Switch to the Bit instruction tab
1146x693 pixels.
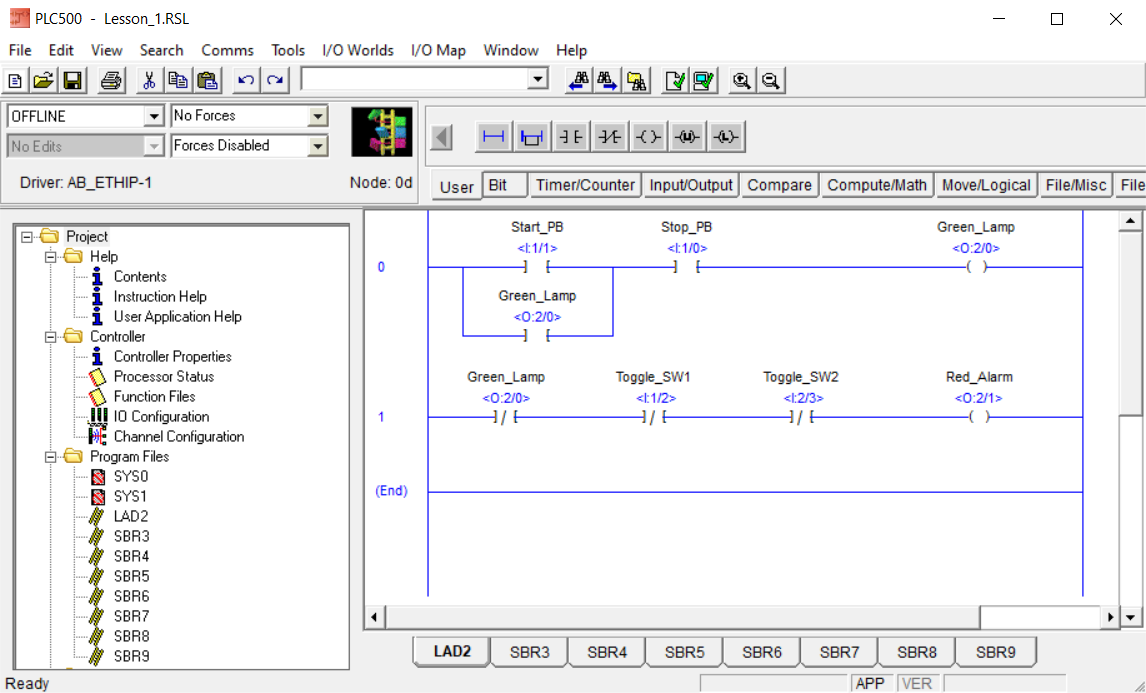[x=504, y=186]
